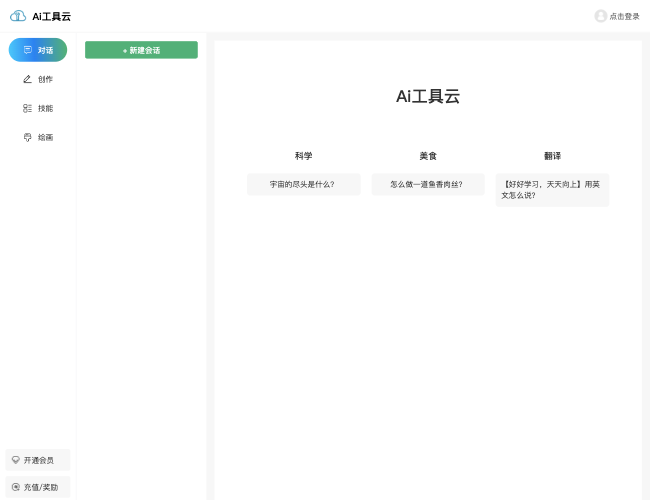Click the diamond icon beside 开通会员
The image size is (650, 500).
(x=16, y=460)
